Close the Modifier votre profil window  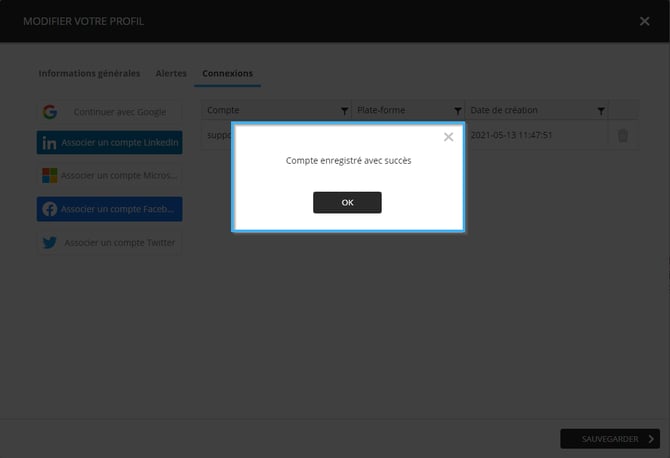coord(644,21)
